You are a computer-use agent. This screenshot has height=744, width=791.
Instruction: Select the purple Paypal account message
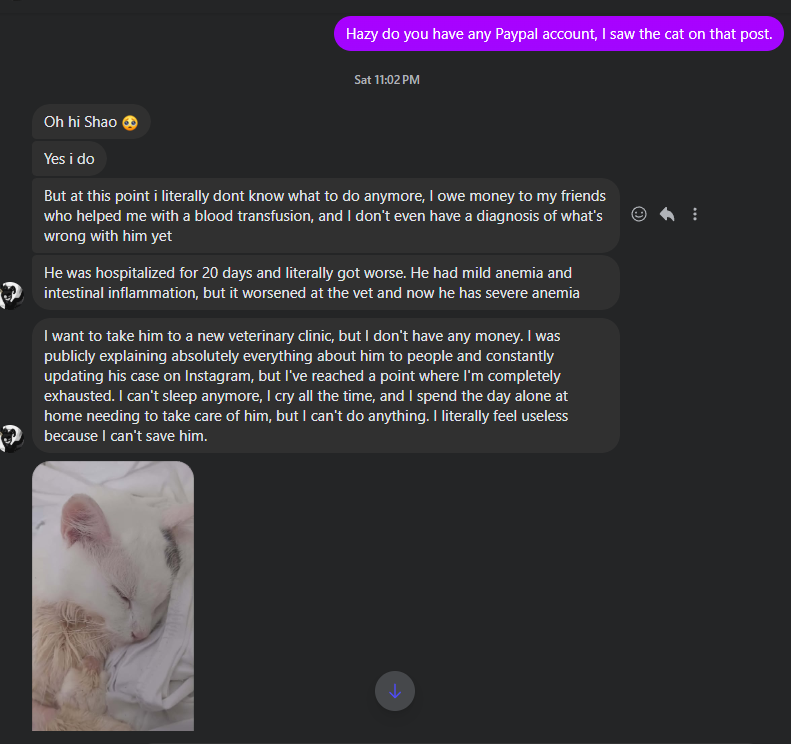[559, 34]
